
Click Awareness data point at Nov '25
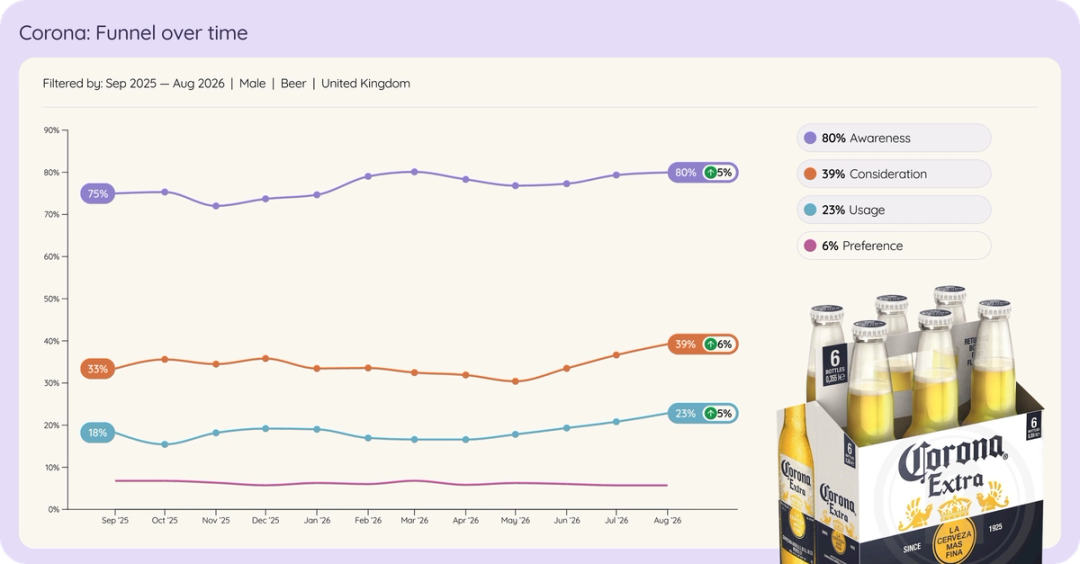click(x=216, y=206)
